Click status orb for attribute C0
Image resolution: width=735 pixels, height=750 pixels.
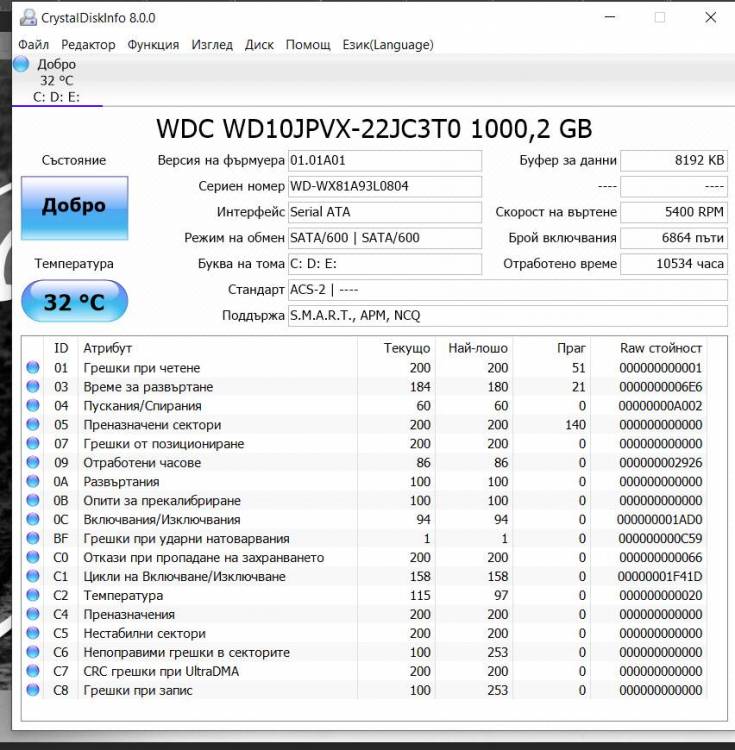(33, 557)
